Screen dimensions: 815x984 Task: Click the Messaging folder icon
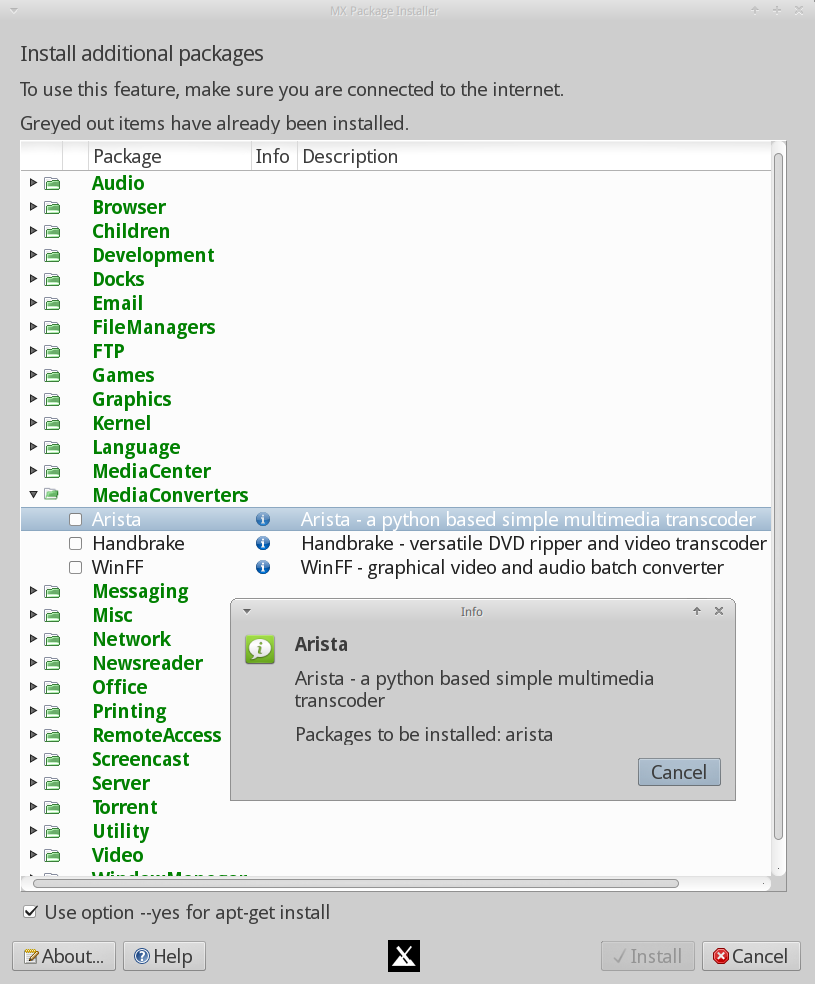click(x=53, y=591)
